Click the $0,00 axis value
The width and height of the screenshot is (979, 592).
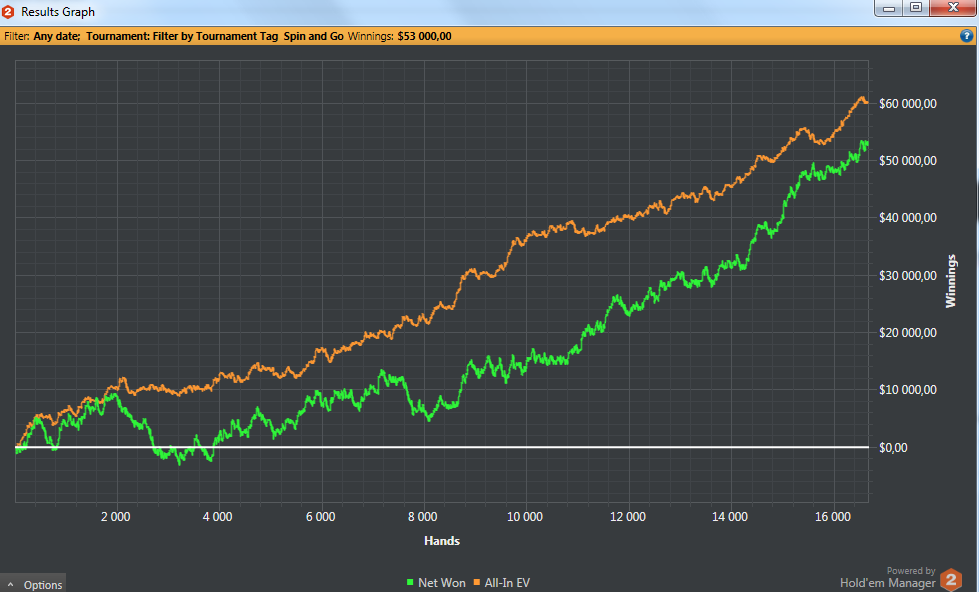pos(893,448)
